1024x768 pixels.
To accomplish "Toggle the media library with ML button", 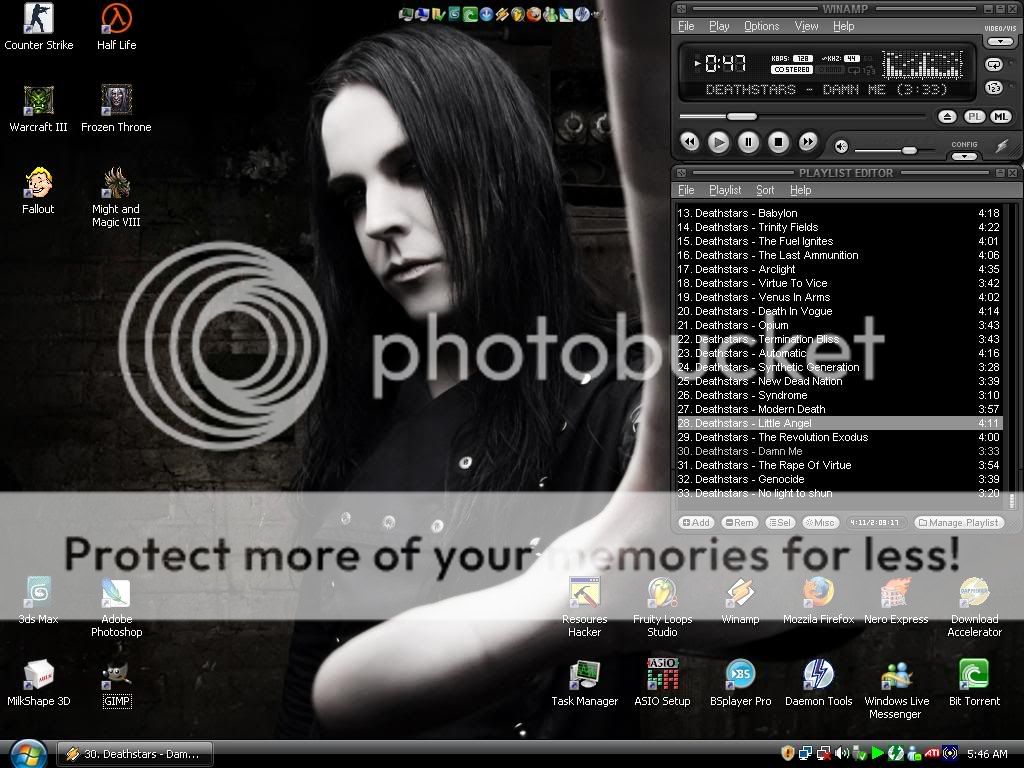I will tap(1000, 117).
